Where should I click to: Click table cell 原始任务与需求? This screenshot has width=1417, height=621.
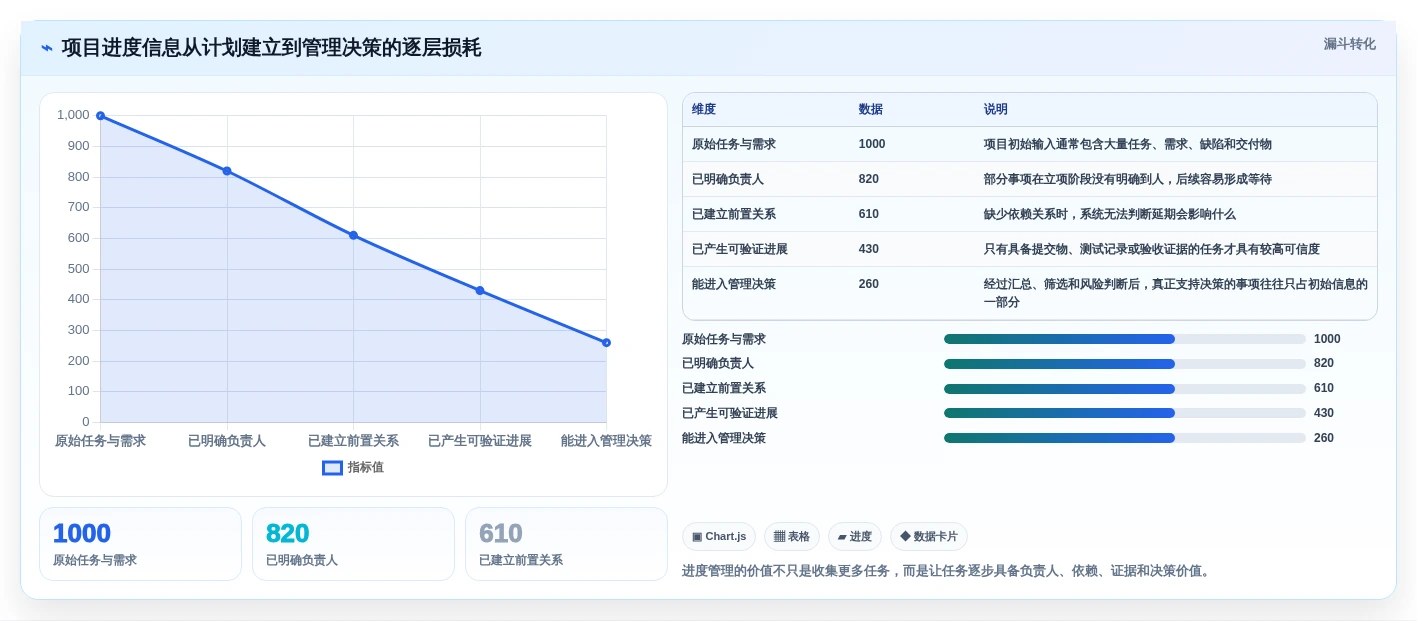(734, 144)
